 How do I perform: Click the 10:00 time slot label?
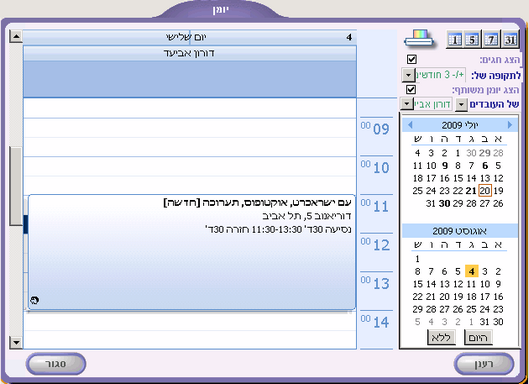pyautogui.click(x=375, y=167)
